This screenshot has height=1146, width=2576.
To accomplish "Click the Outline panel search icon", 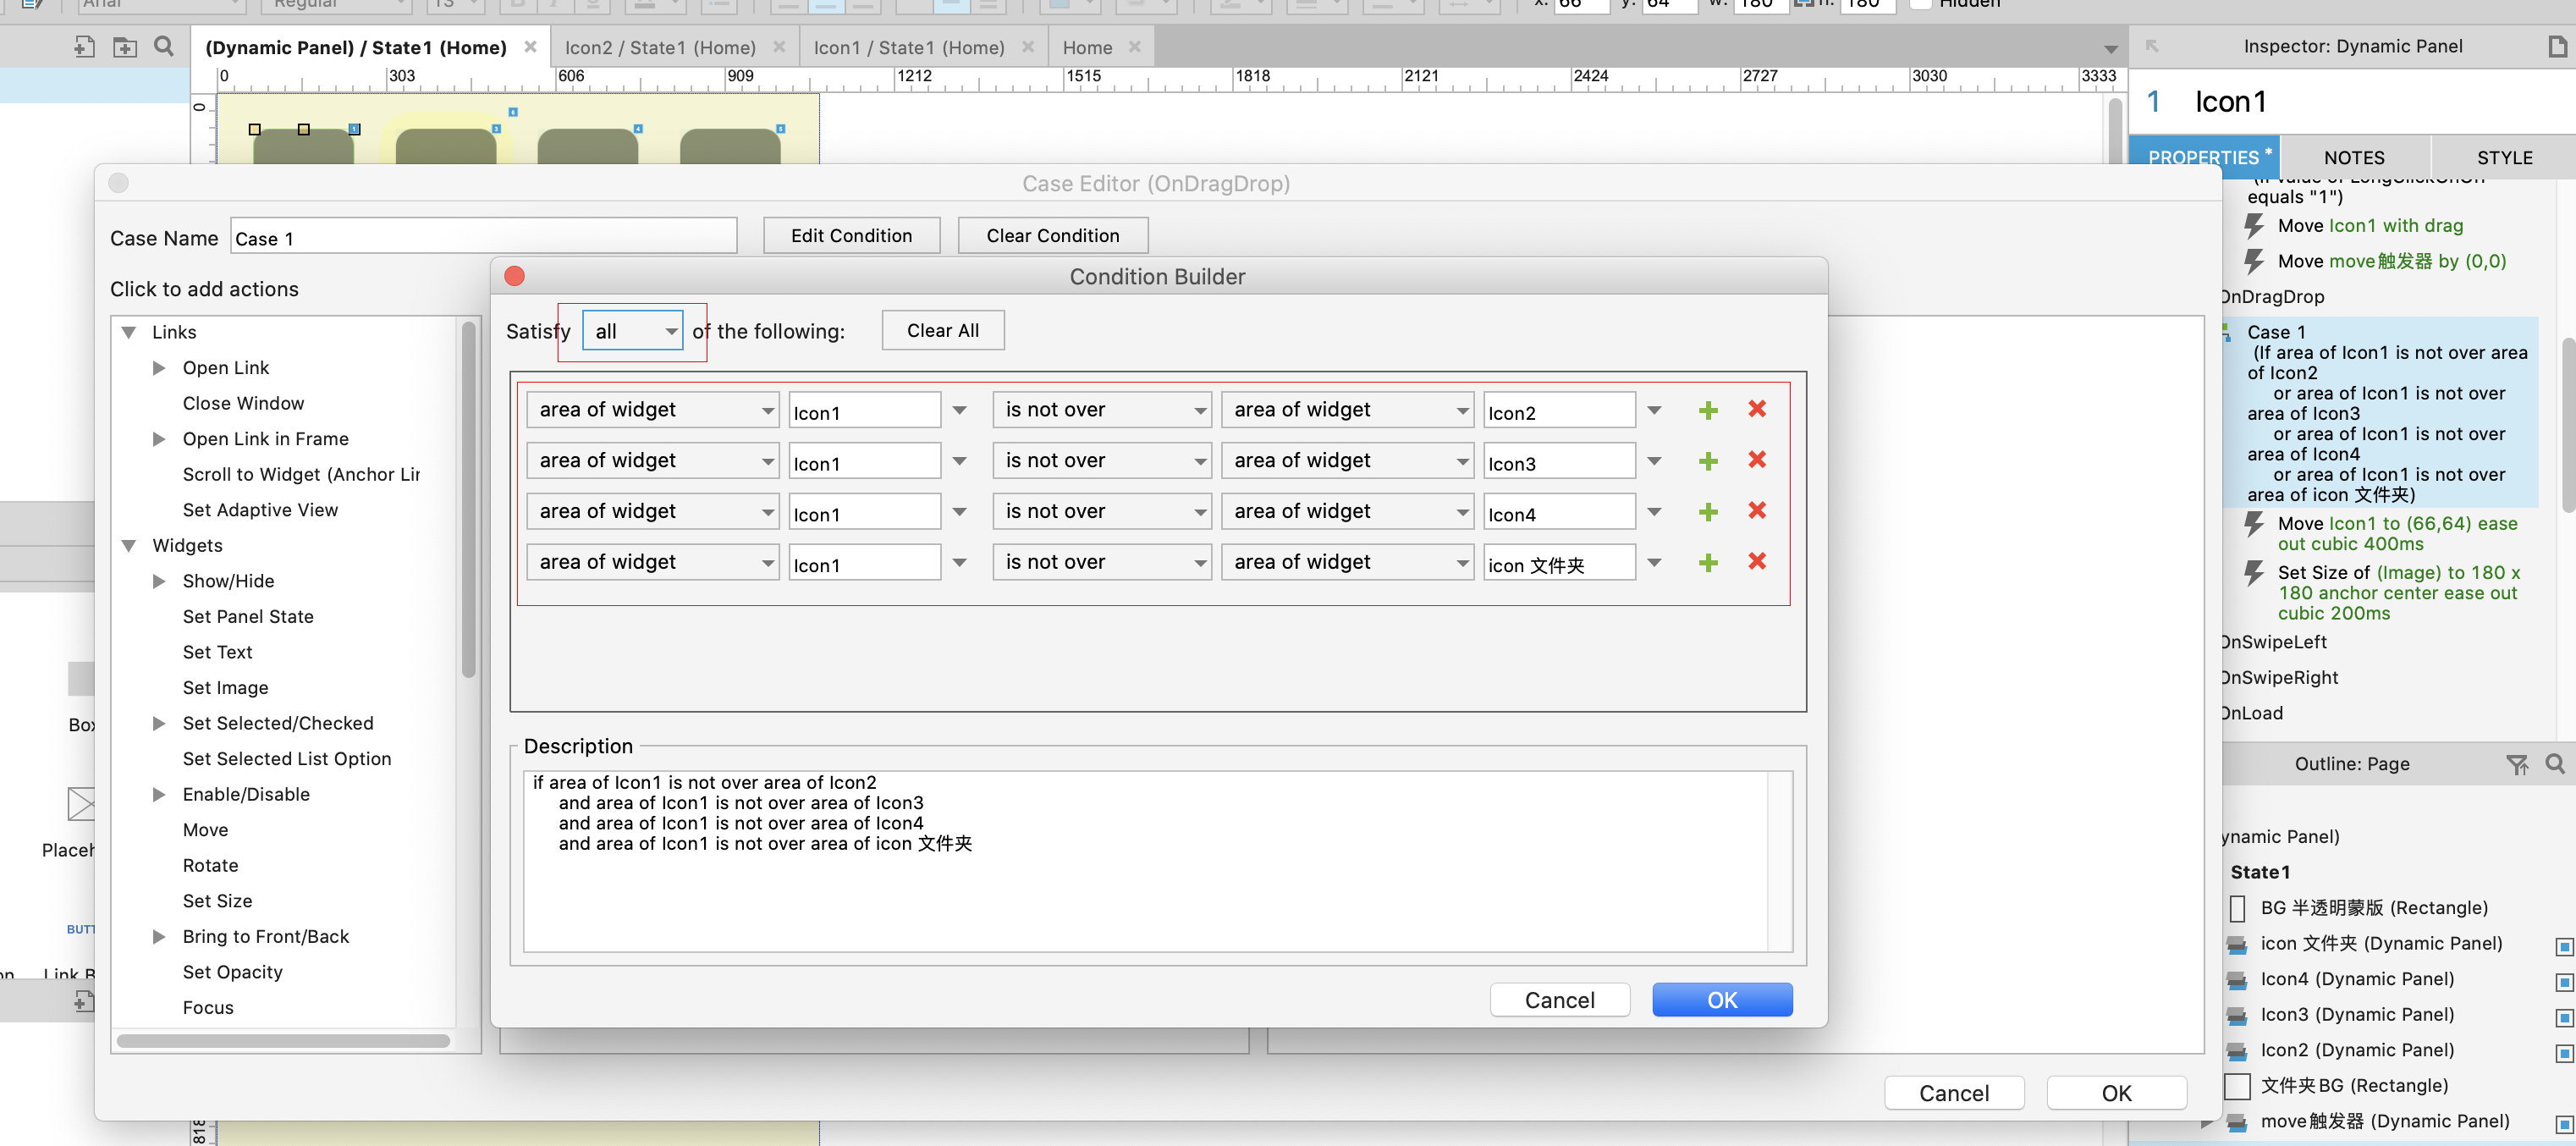I will (2554, 764).
